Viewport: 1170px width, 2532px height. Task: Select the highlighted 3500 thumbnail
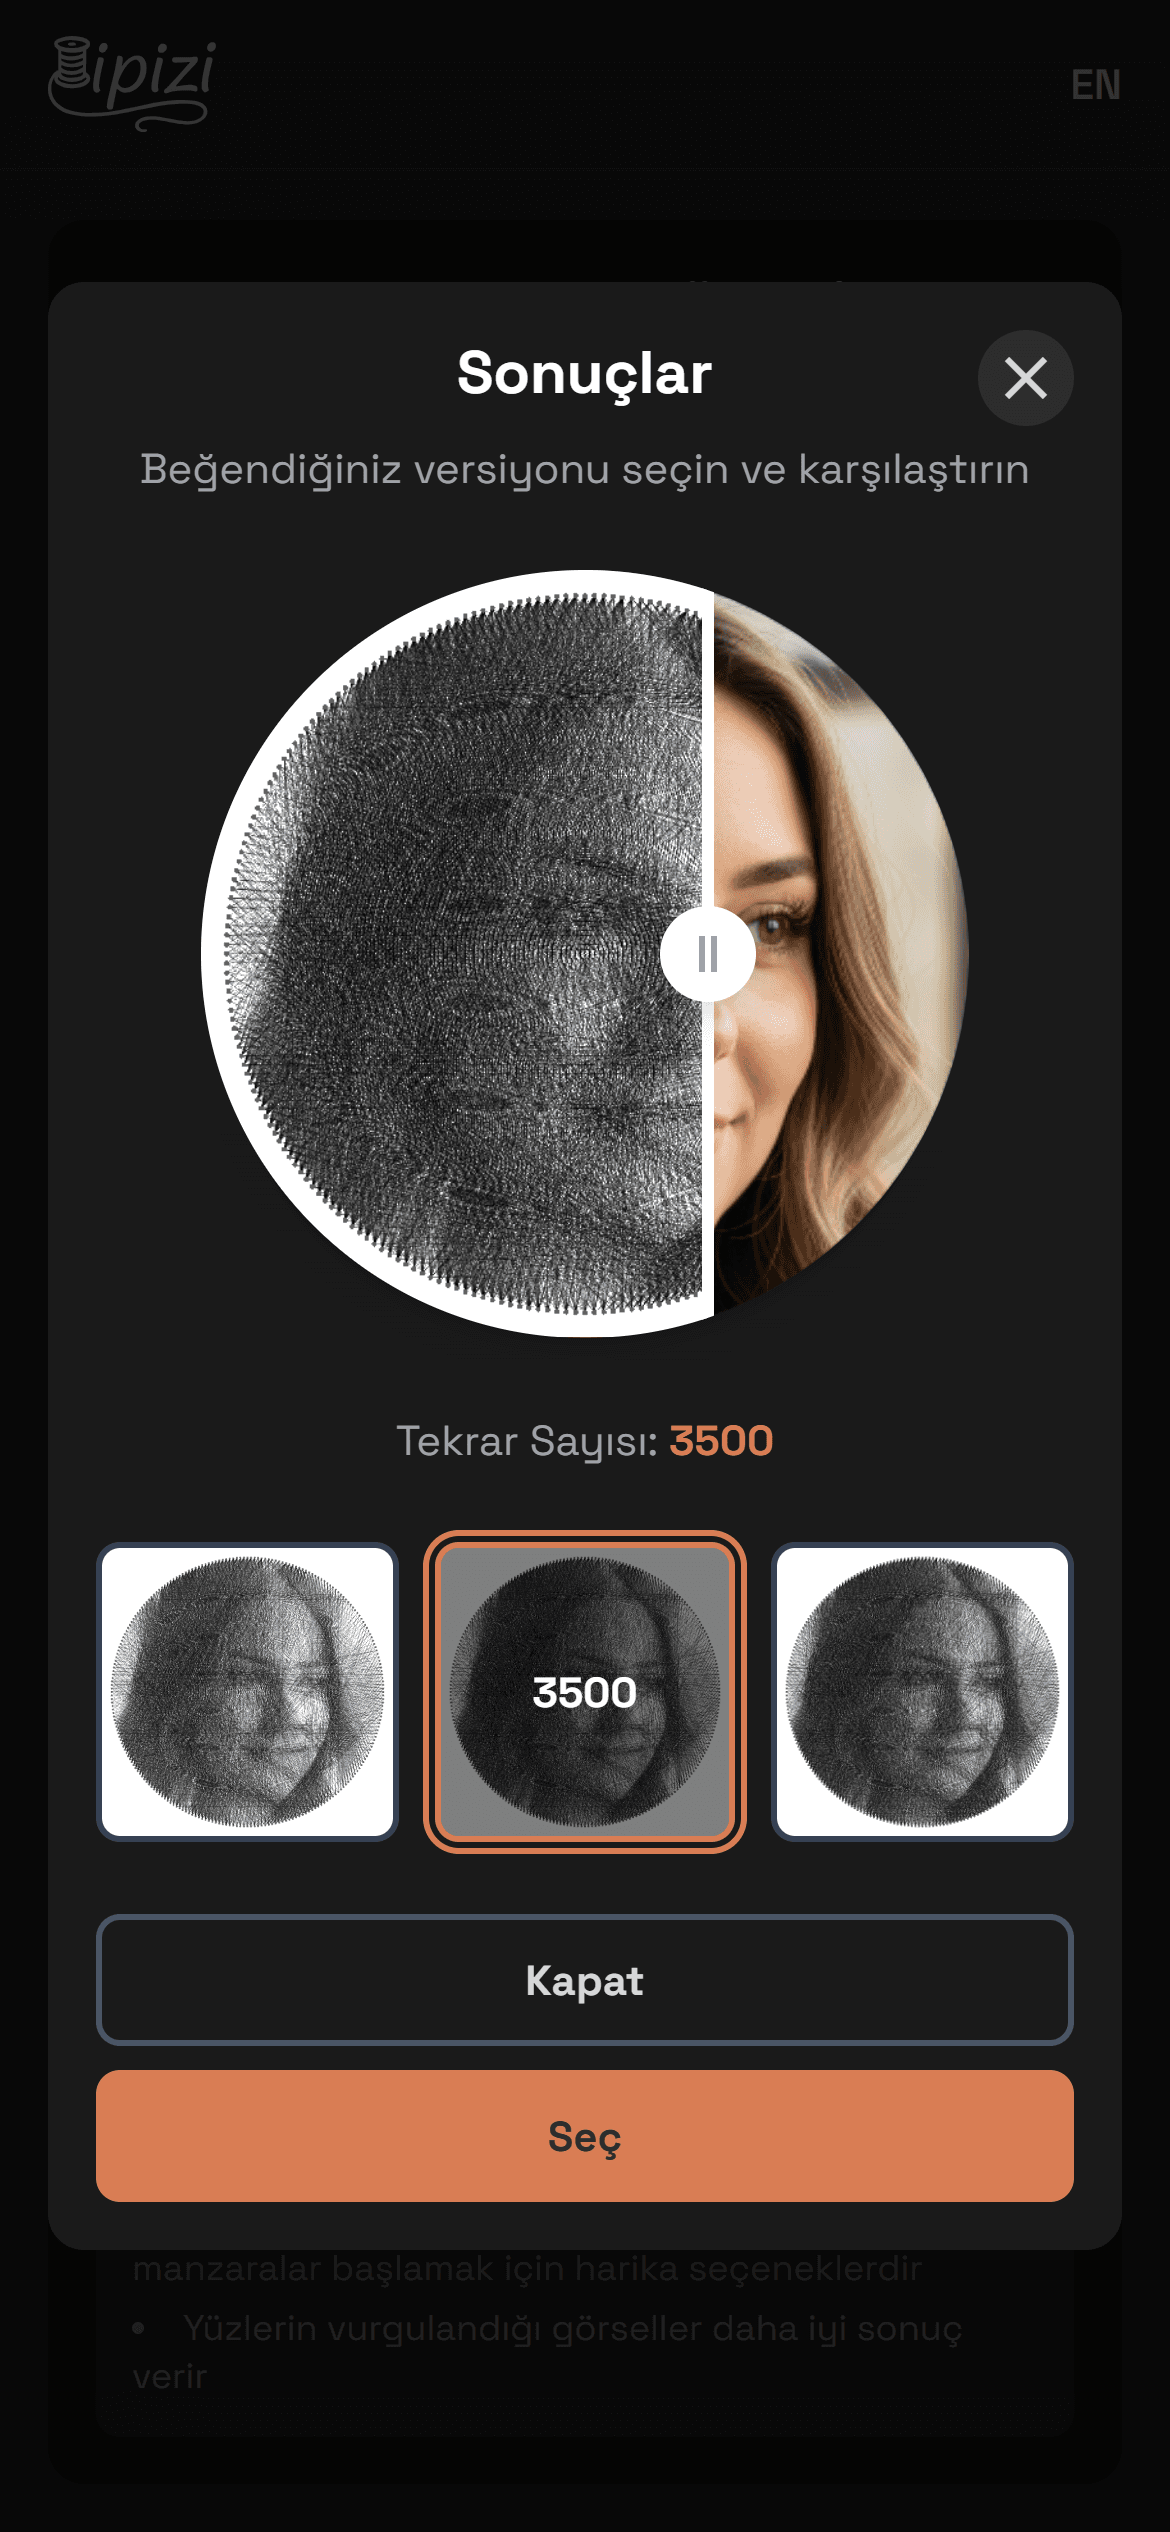585,1692
